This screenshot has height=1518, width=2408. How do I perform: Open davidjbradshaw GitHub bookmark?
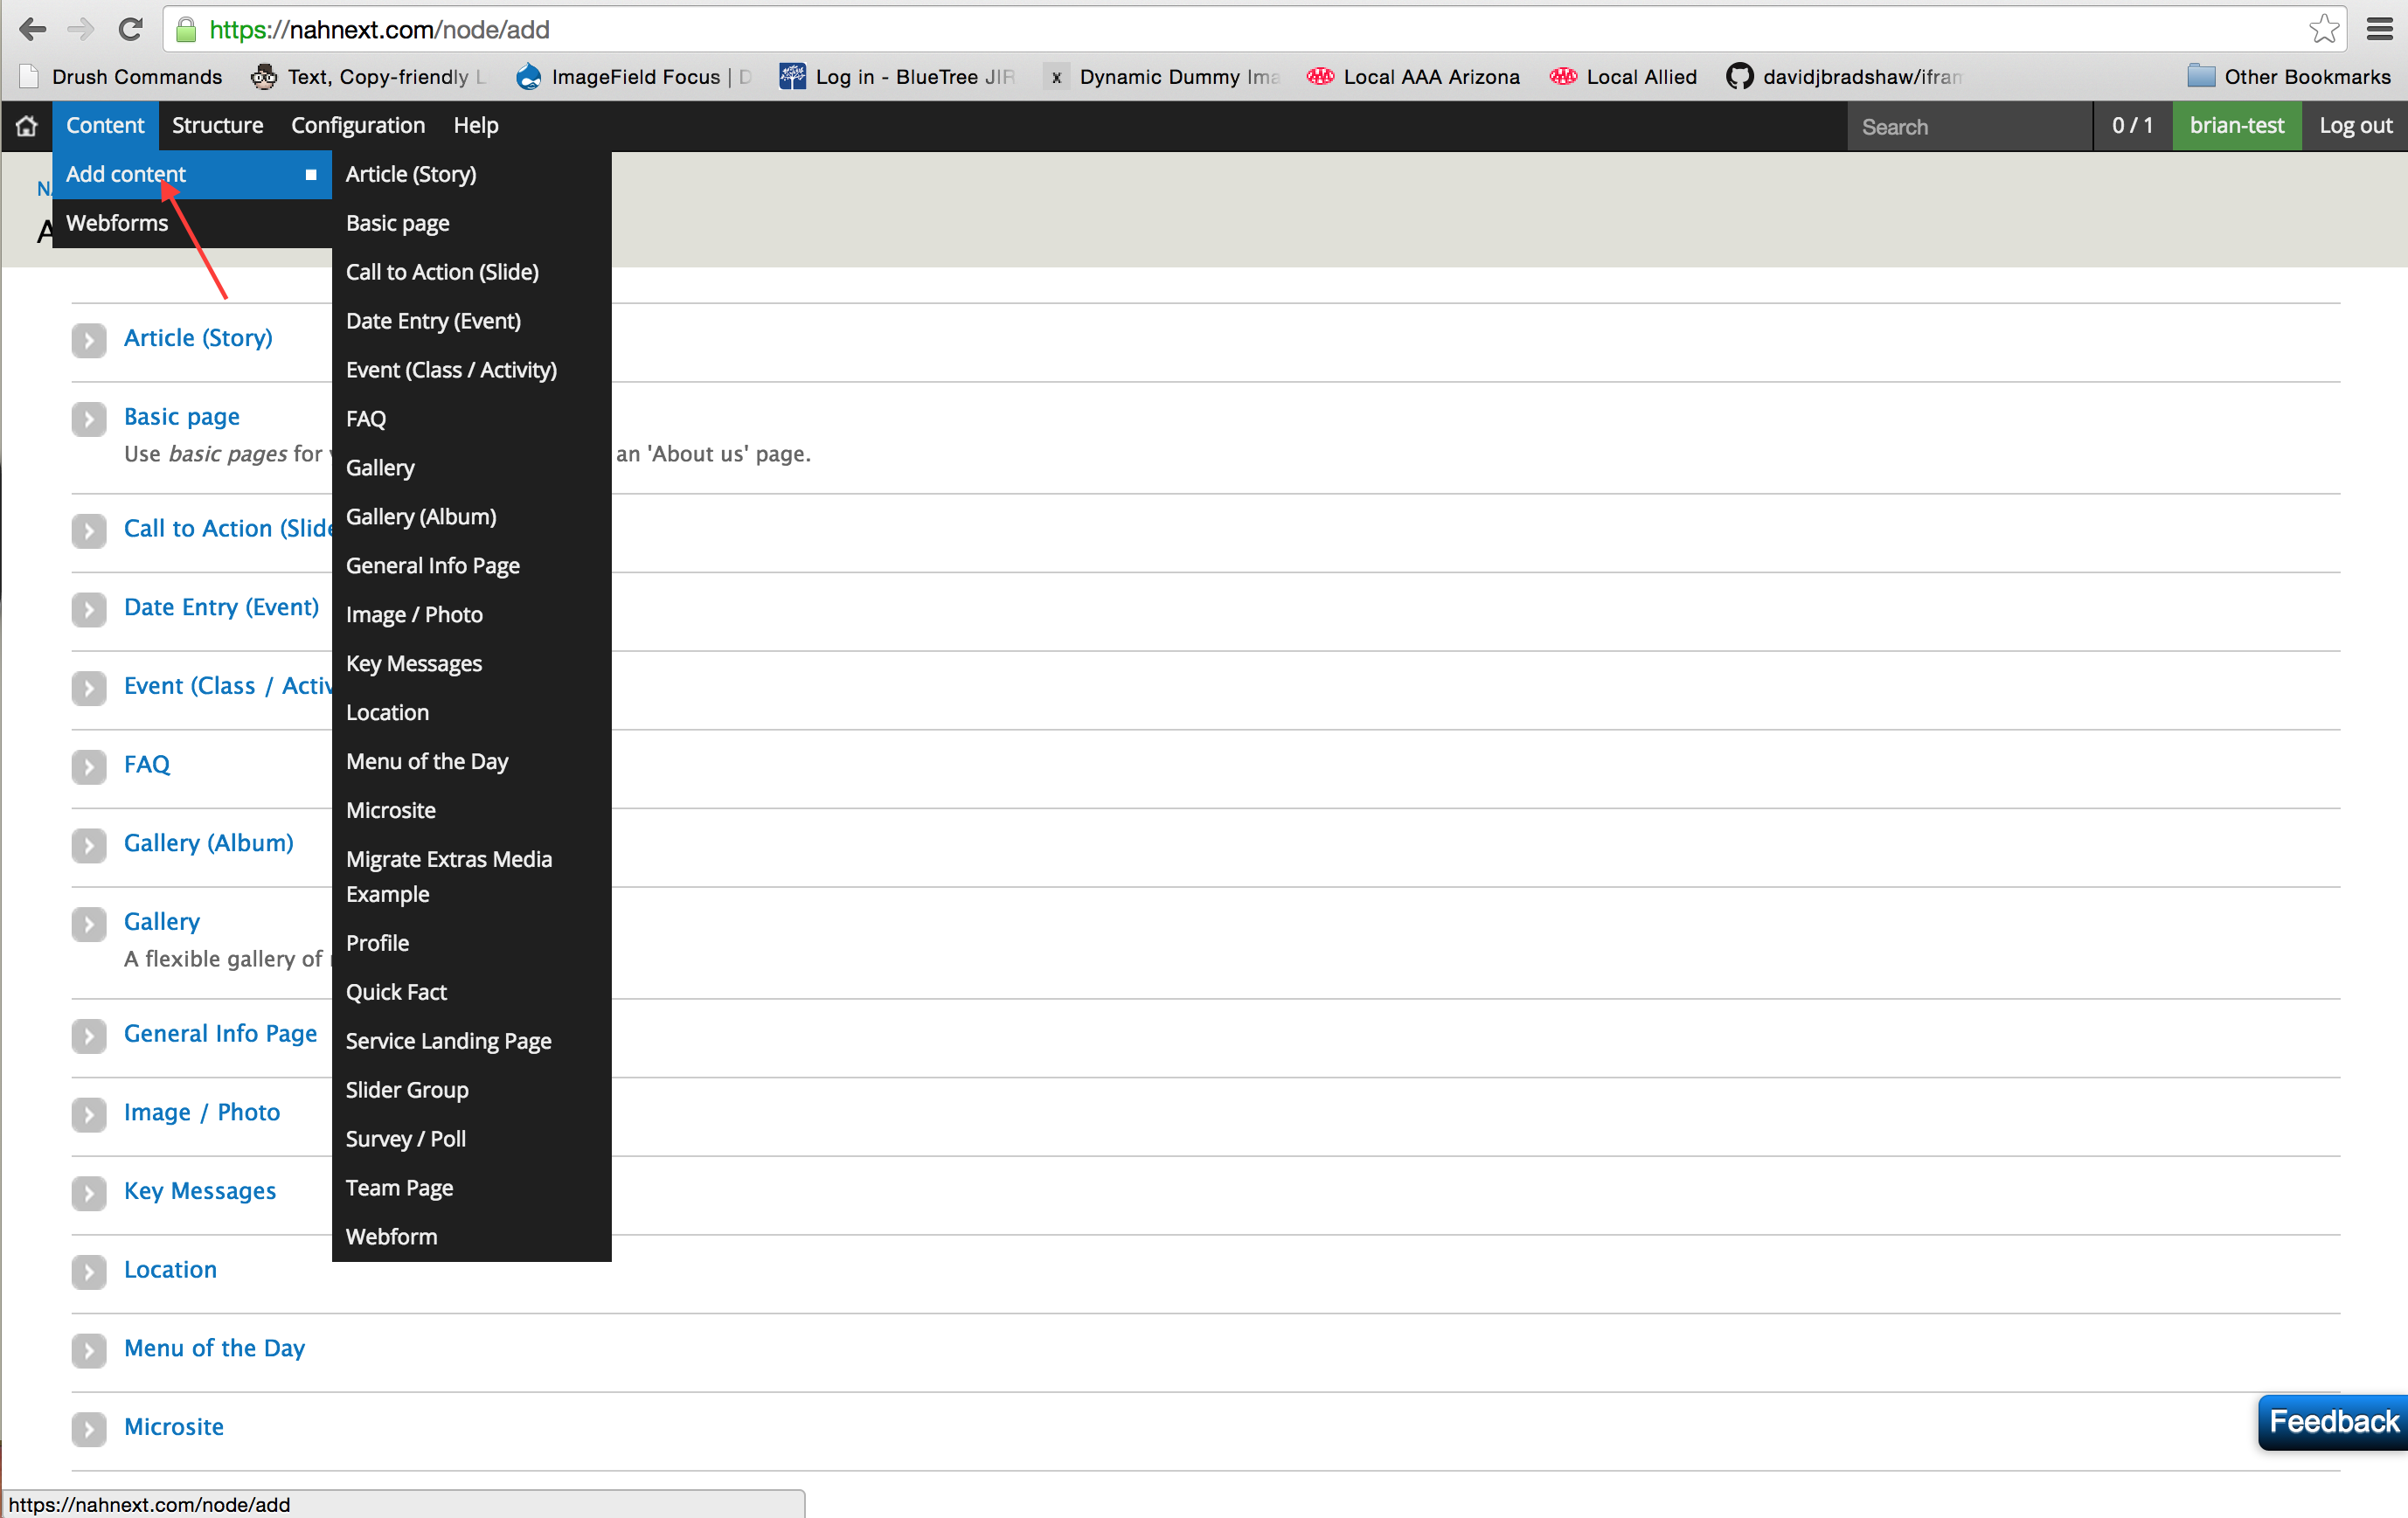pyautogui.click(x=1845, y=77)
